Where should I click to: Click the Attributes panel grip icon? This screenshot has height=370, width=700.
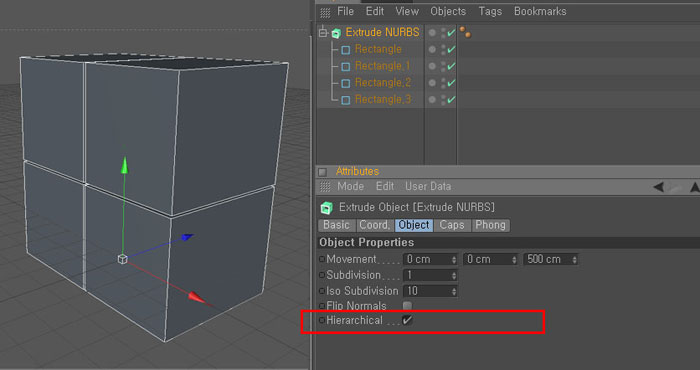tap(325, 187)
